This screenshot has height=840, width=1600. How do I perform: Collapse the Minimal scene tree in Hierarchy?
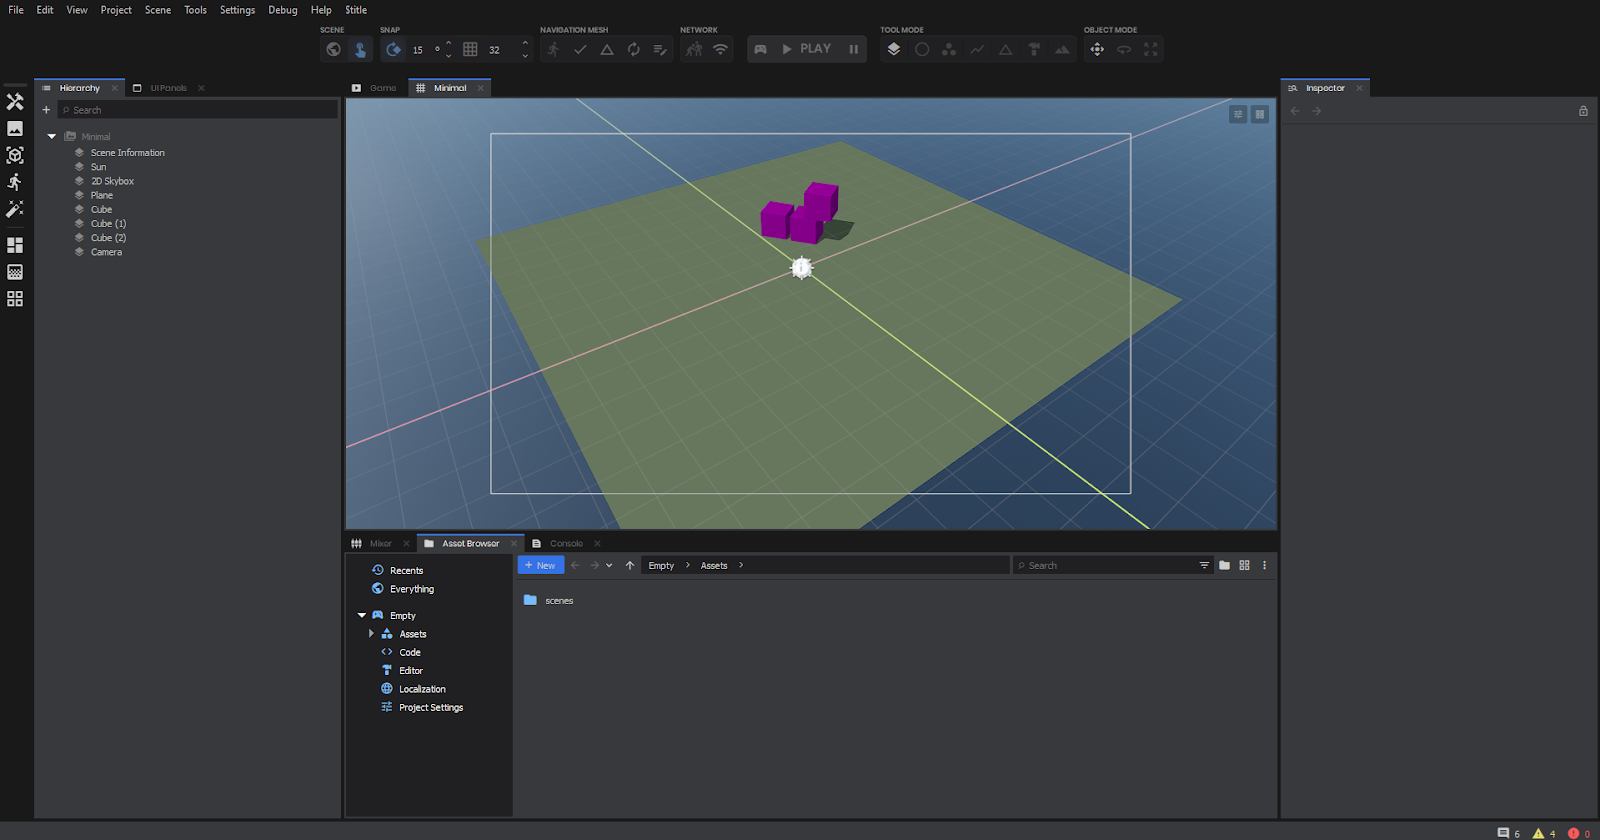[x=52, y=136]
